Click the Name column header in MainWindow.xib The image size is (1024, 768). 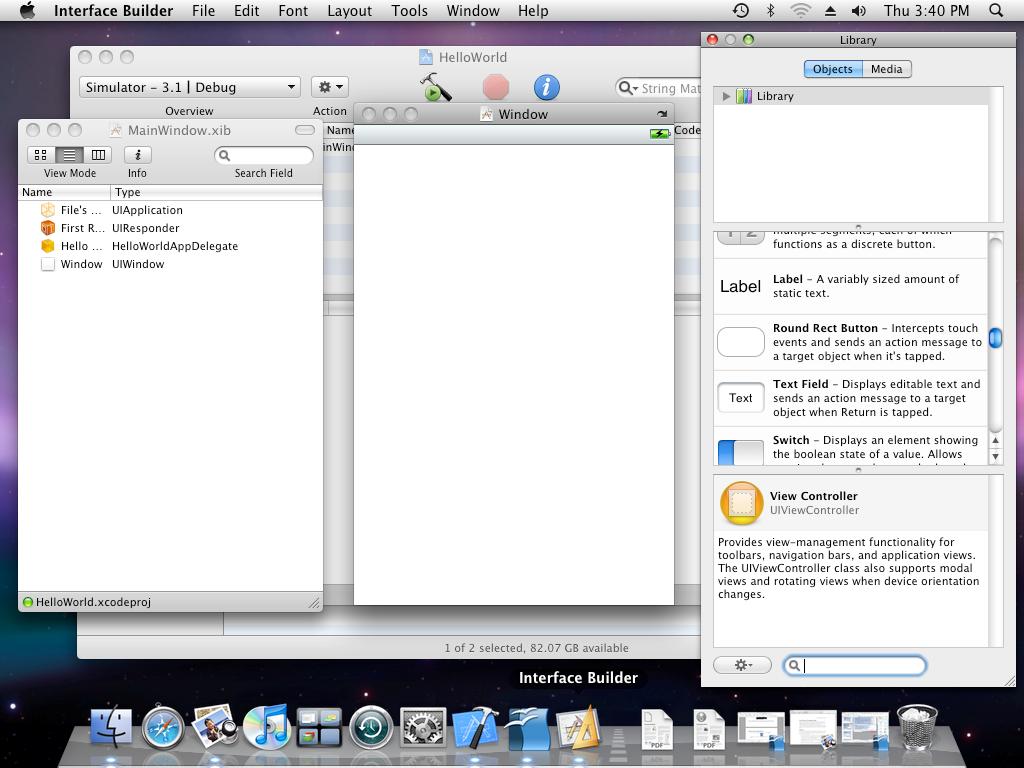pyautogui.click(x=64, y=192)
